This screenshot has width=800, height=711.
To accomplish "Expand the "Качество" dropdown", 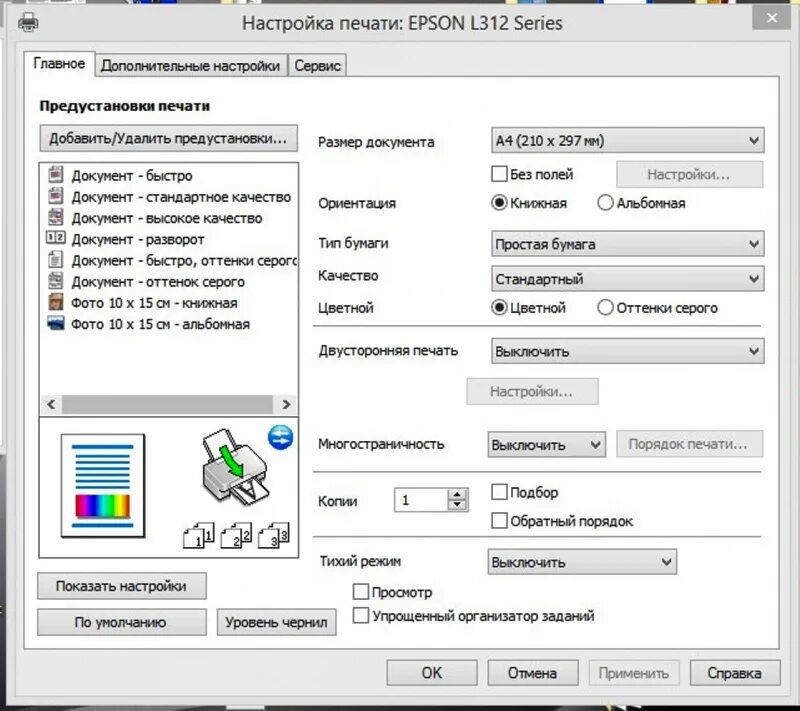I will tap(628, 279).
